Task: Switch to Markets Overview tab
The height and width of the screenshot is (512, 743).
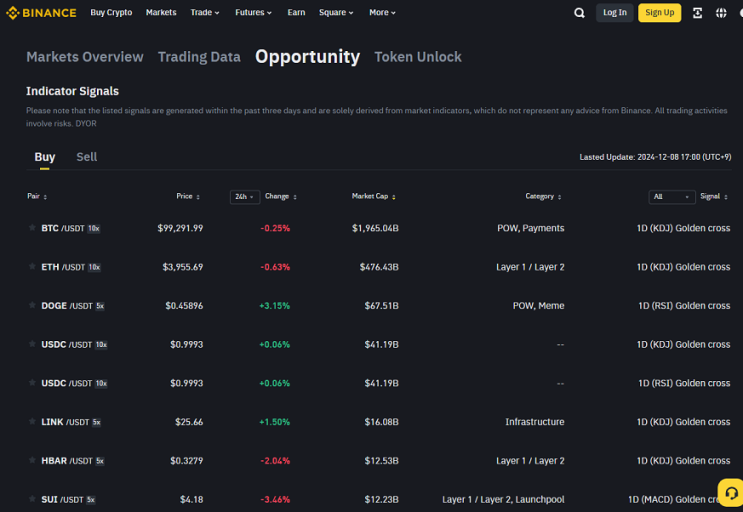Action: point(85,57)
